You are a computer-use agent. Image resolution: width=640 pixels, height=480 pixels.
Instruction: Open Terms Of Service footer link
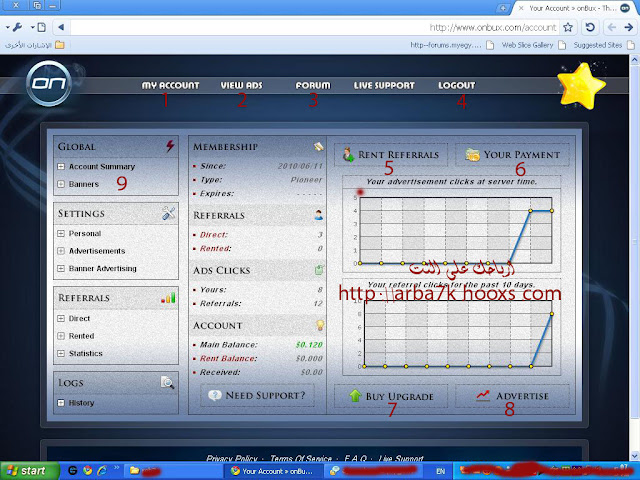click(x=301, y=458)
